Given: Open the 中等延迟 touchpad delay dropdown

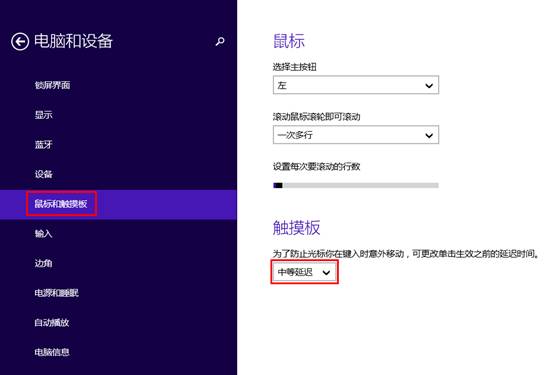Looking at the screenshot, I should click(x=305, y=272).
